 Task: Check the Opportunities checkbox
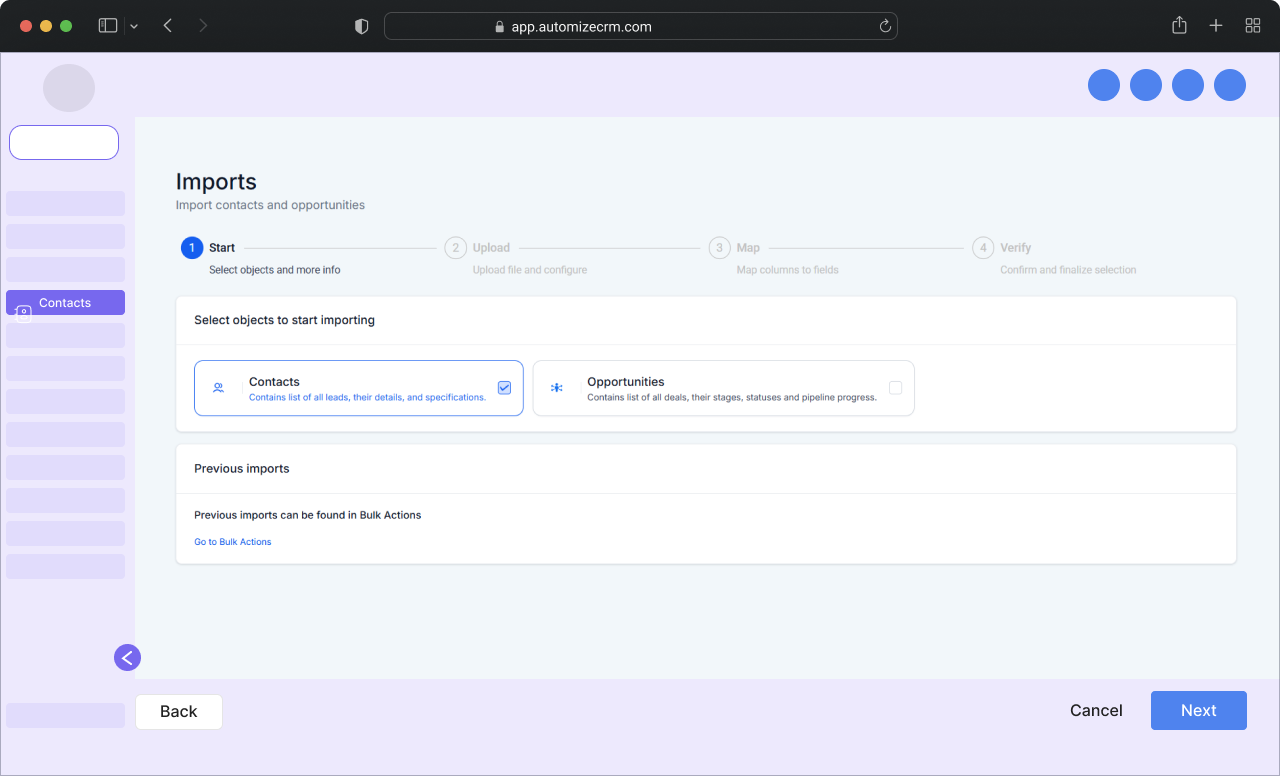895,388
